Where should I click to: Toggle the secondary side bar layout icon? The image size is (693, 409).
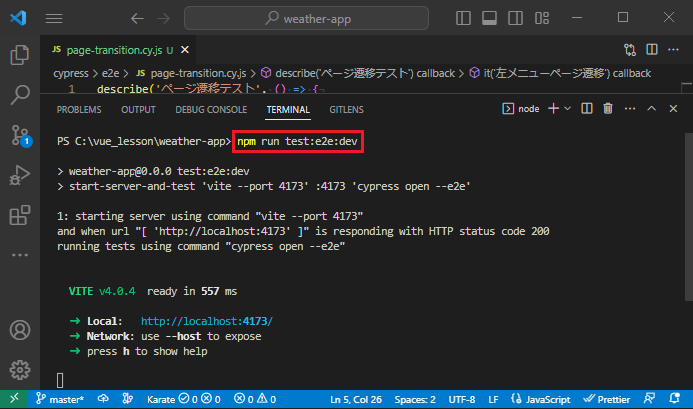(515, 18)
